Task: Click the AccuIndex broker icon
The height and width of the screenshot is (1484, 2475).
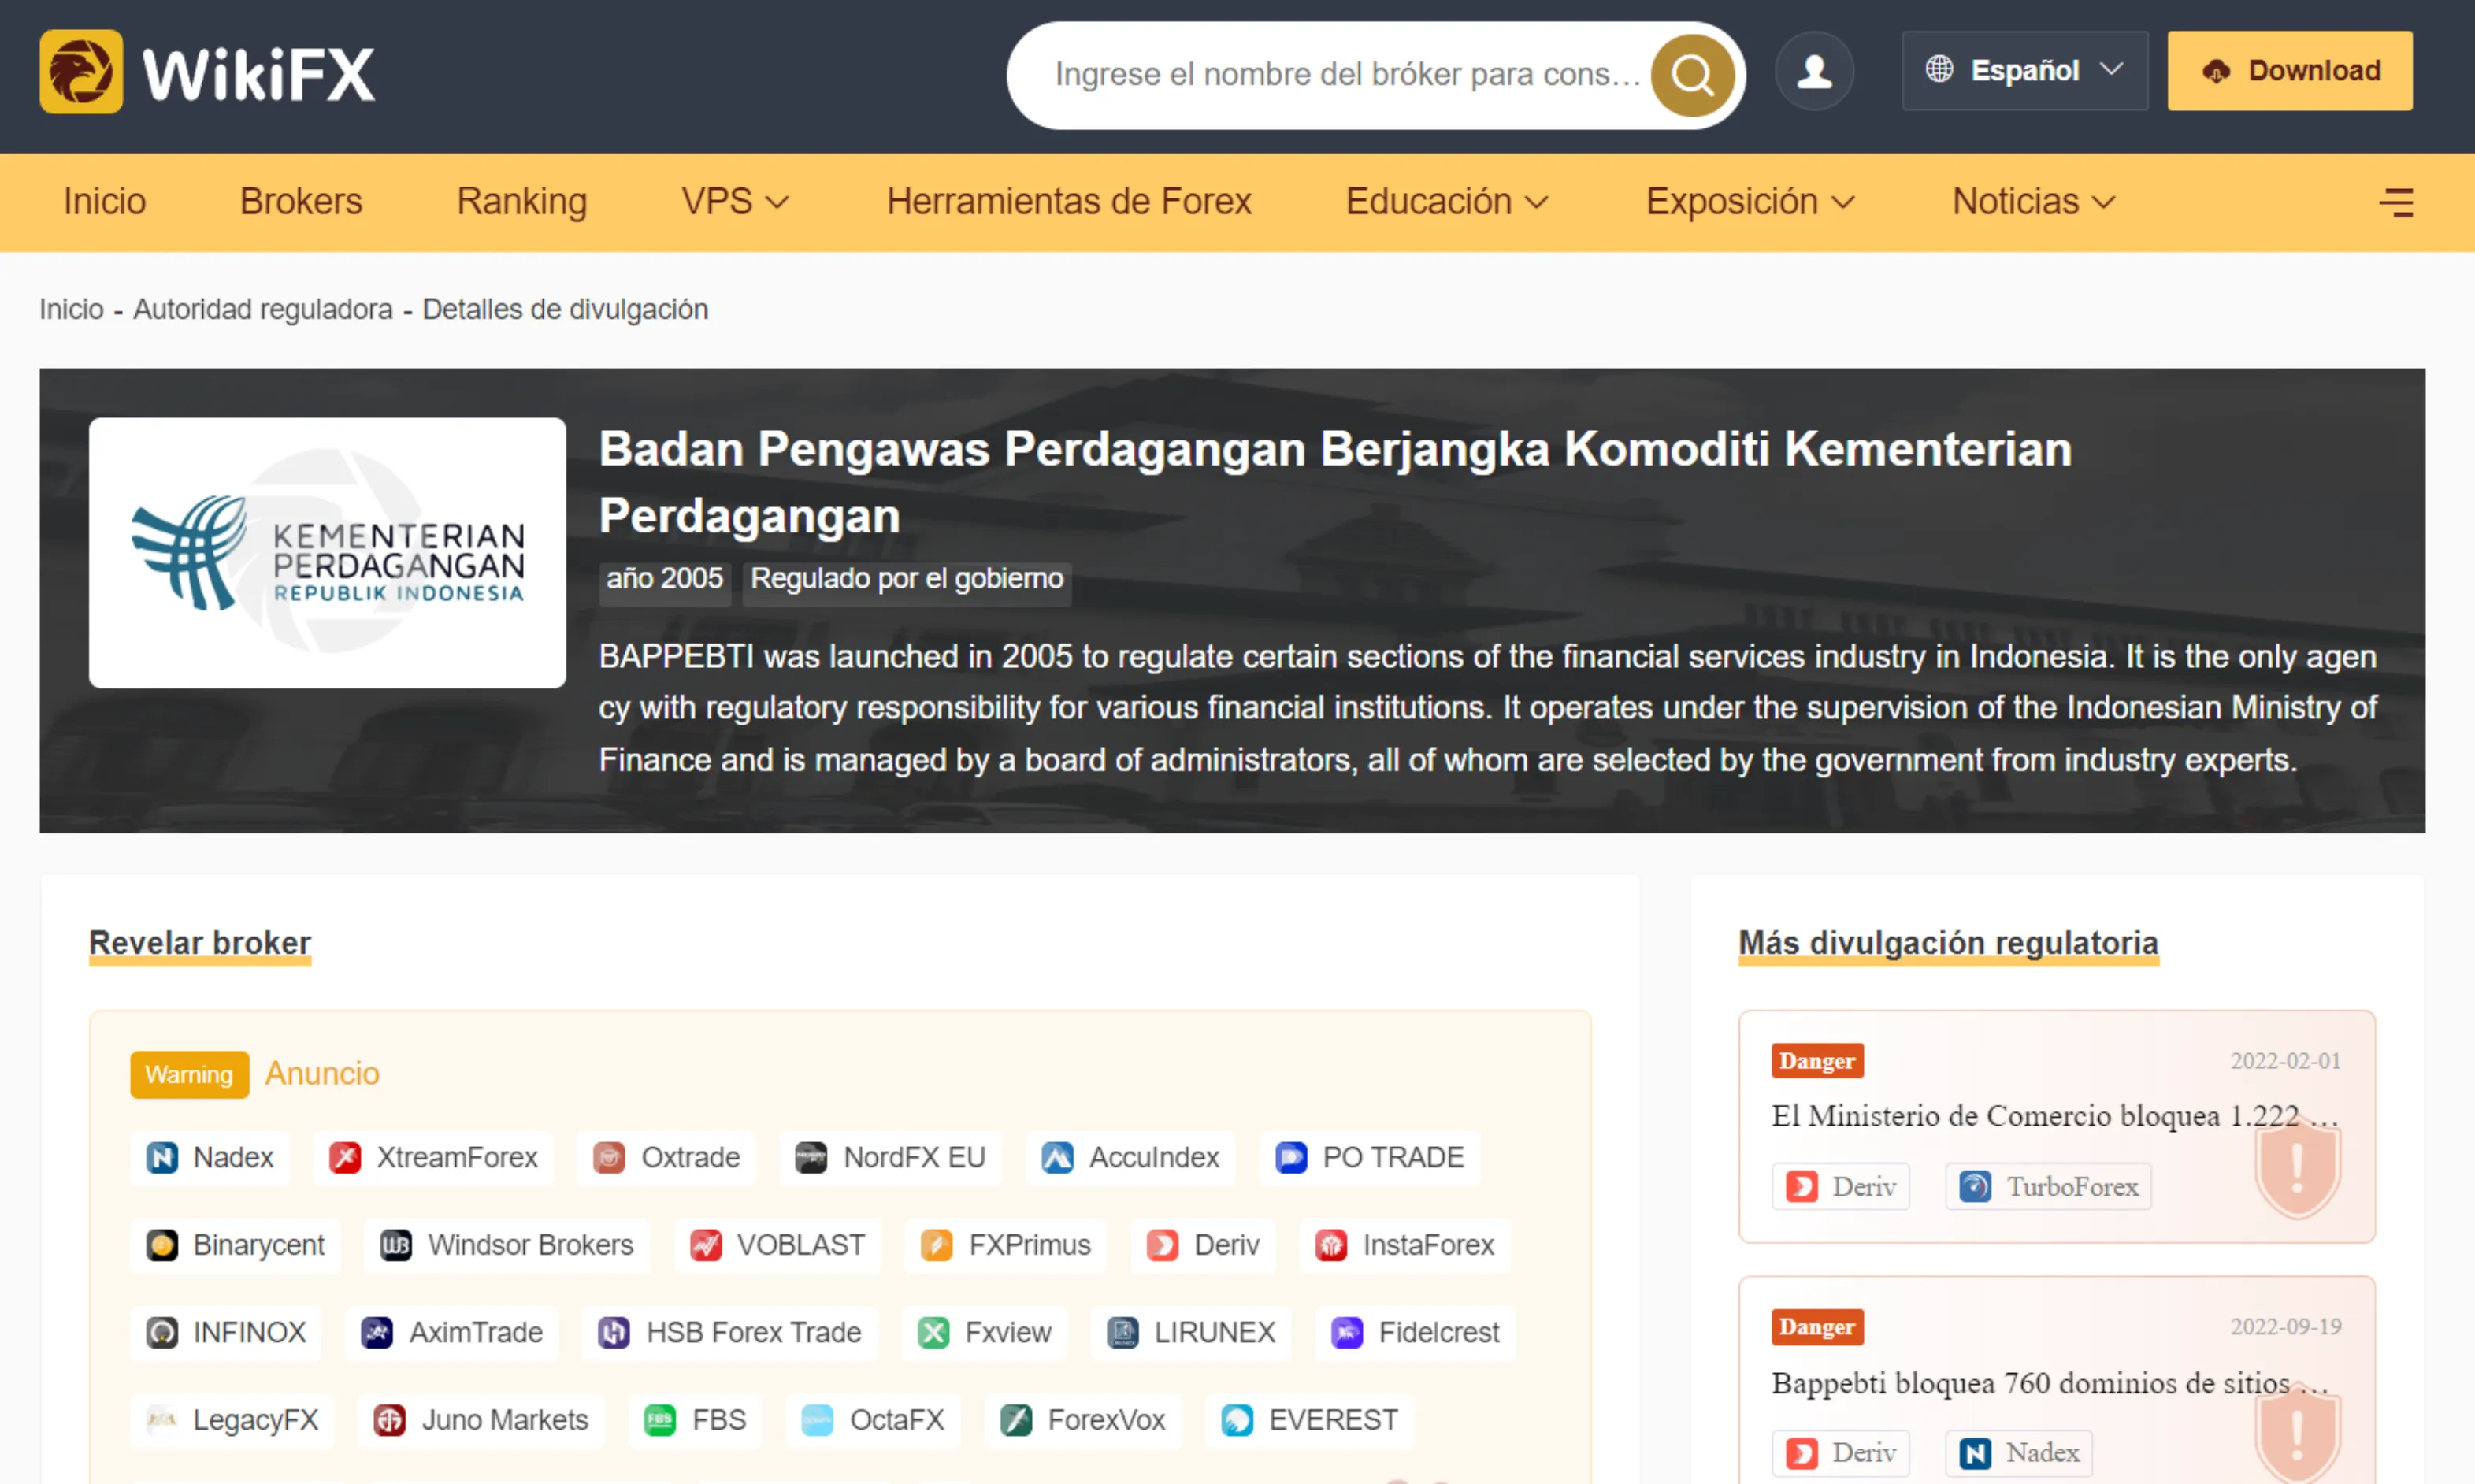Action: [1057, 1158]
